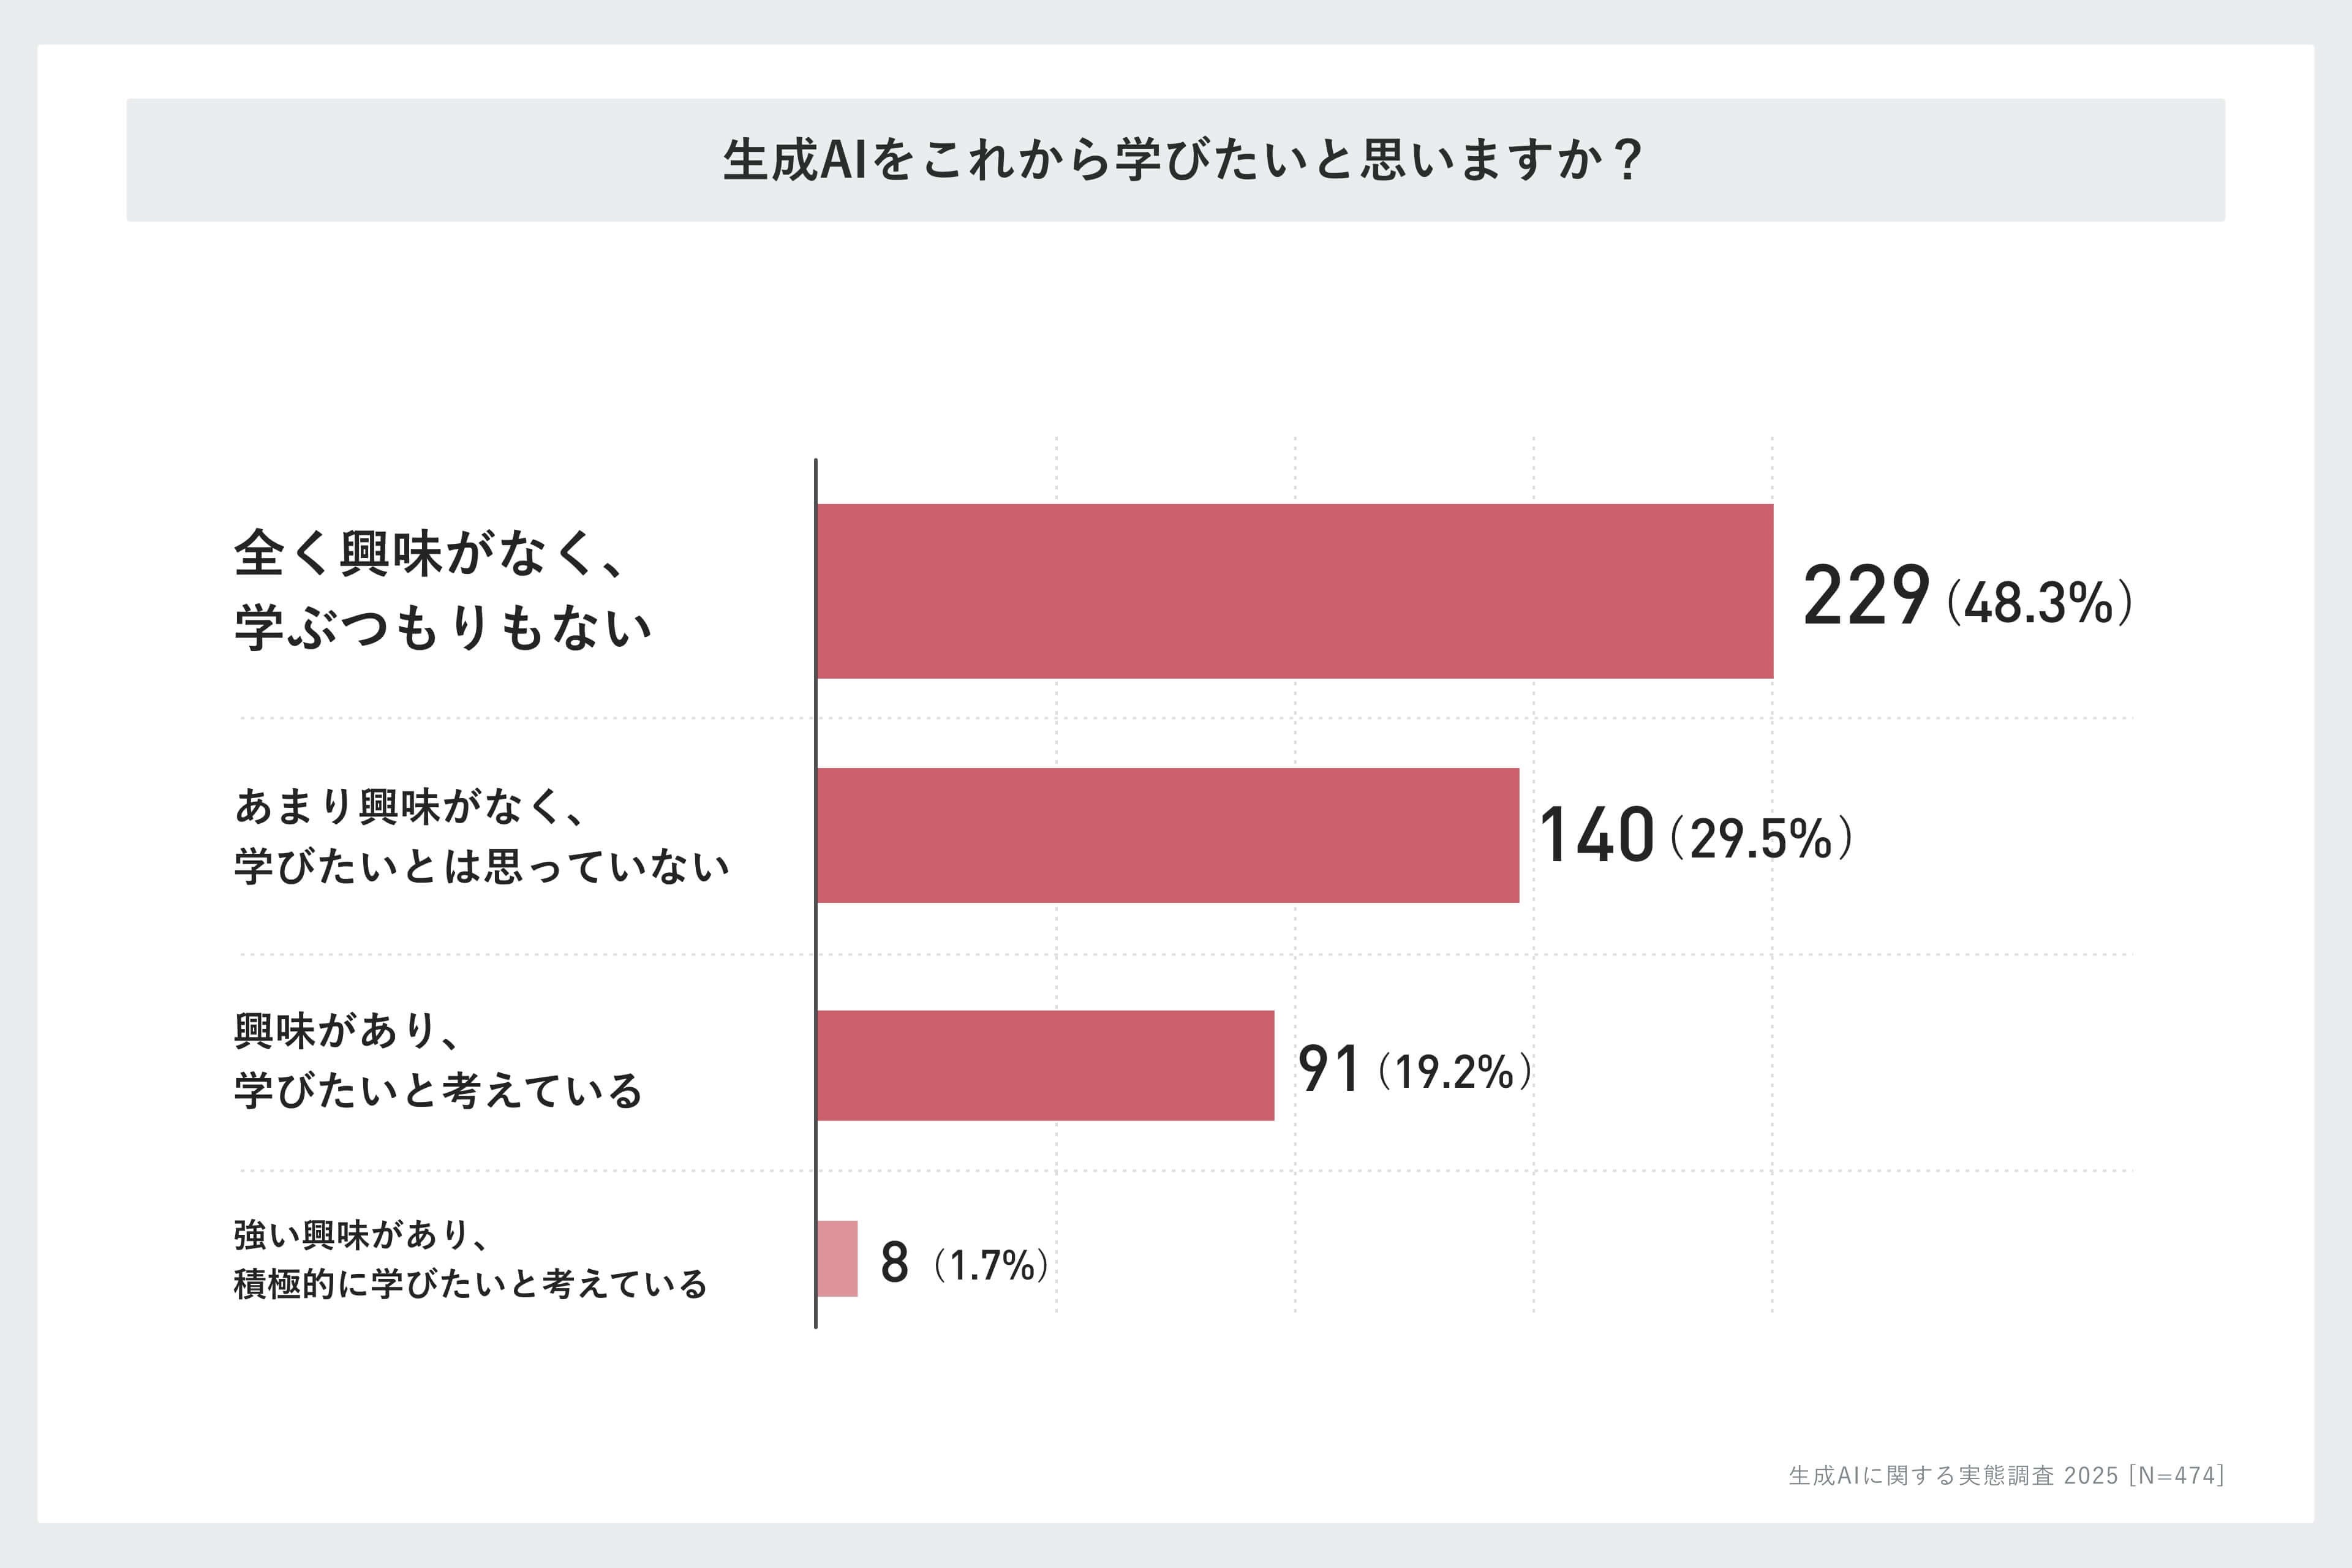
Task: Click the percentage (48.3%)
Action: coord(2039,602)
